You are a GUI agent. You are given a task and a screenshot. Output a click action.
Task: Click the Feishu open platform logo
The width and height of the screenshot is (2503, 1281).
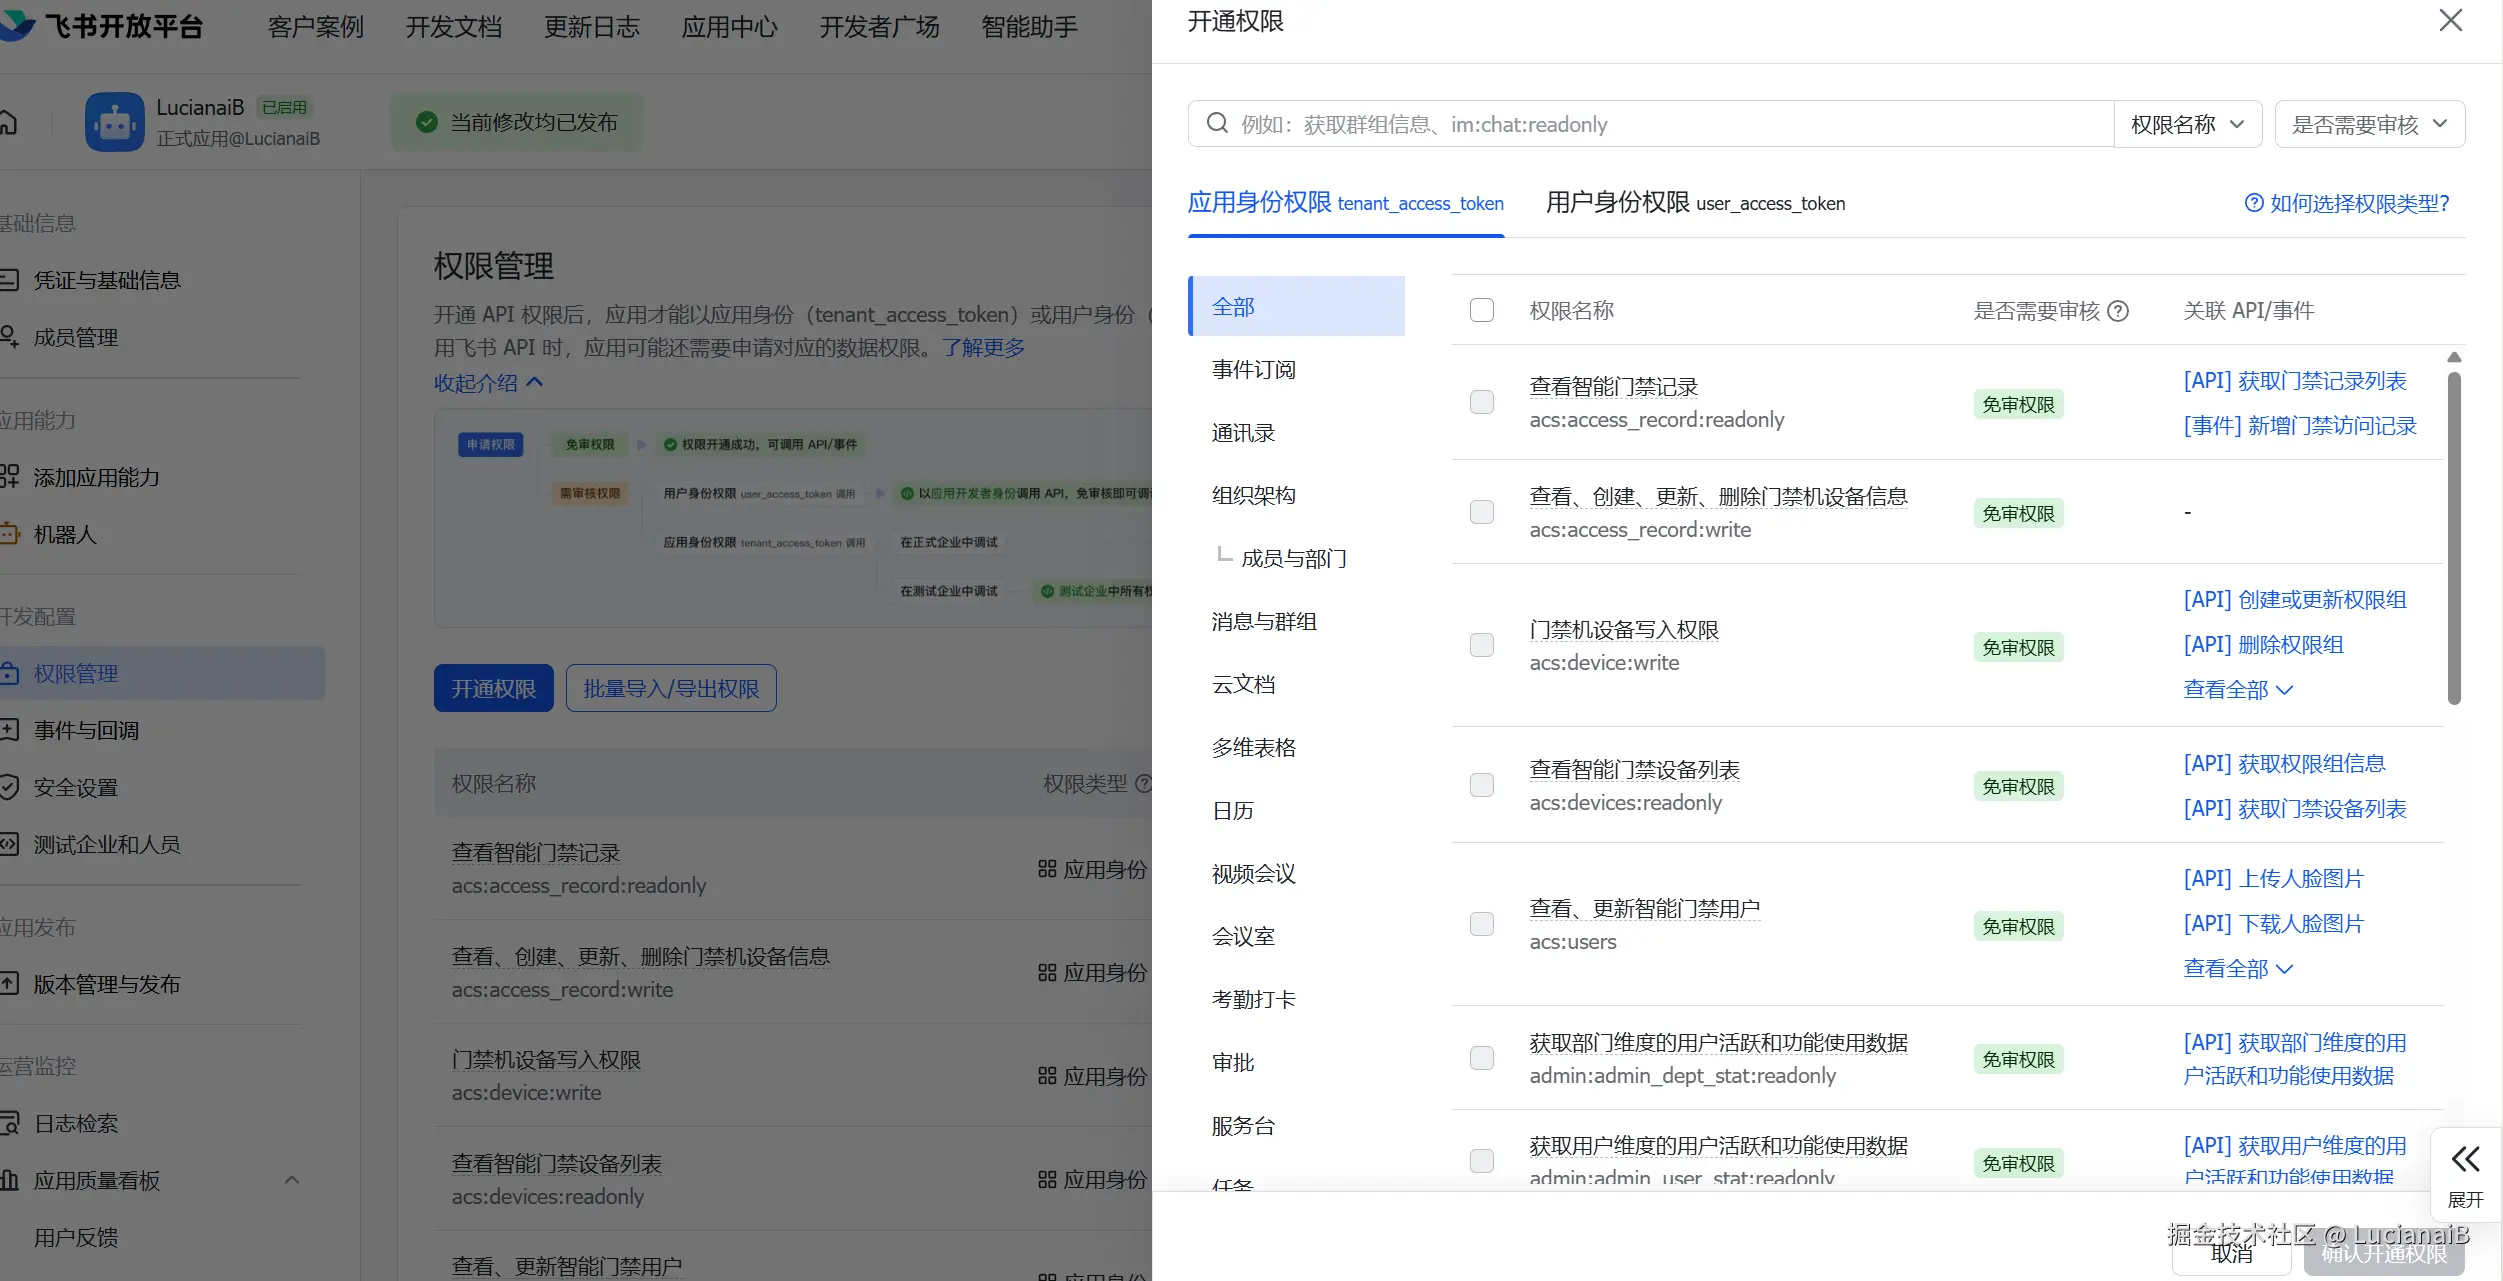coord(17,25)
